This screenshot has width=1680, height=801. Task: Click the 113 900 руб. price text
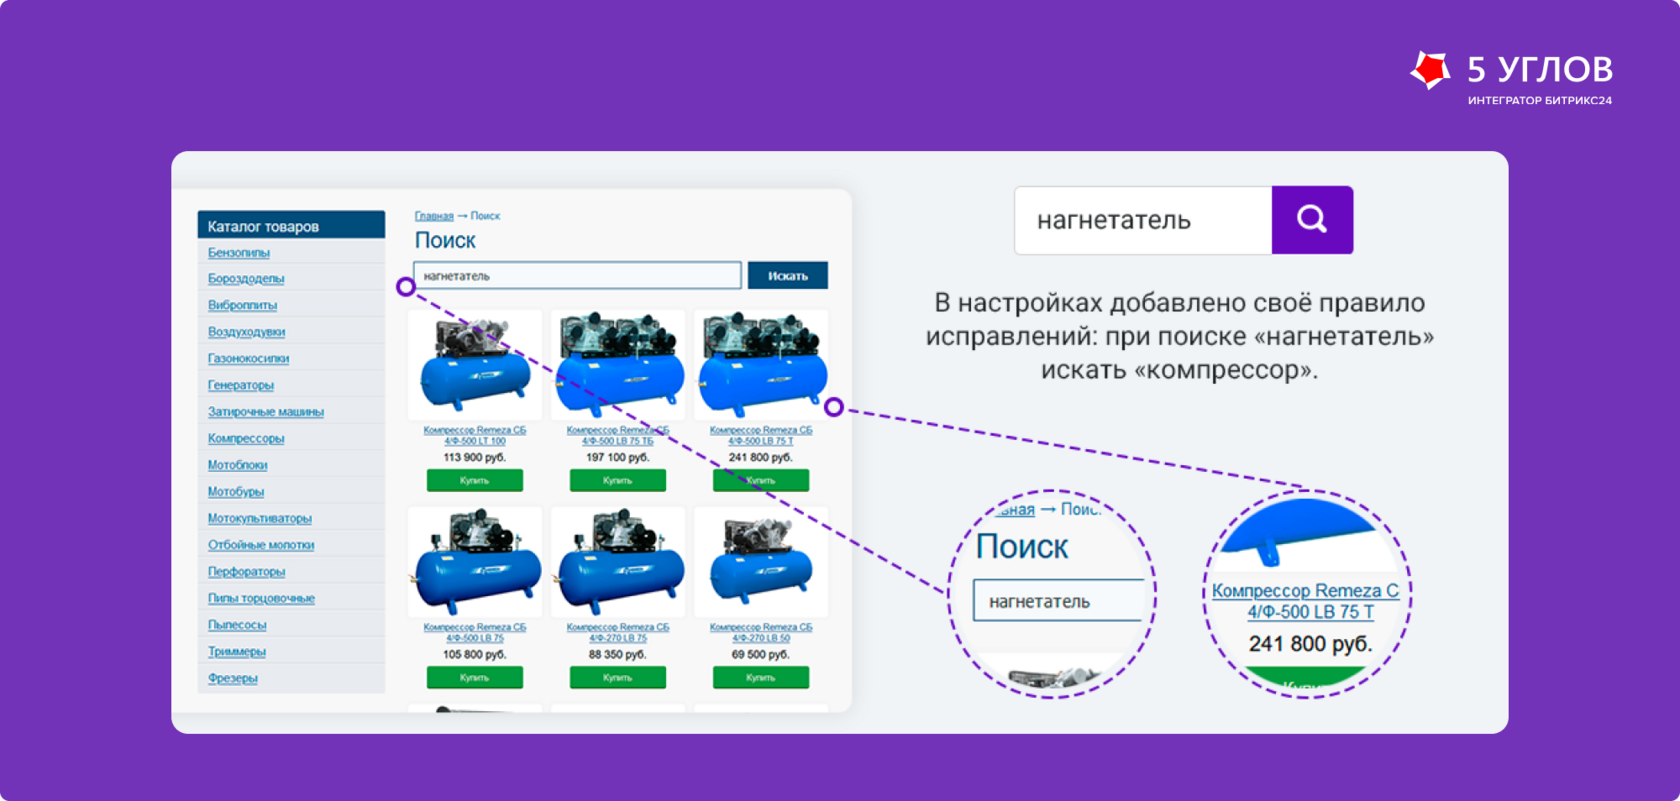point(475,457)
